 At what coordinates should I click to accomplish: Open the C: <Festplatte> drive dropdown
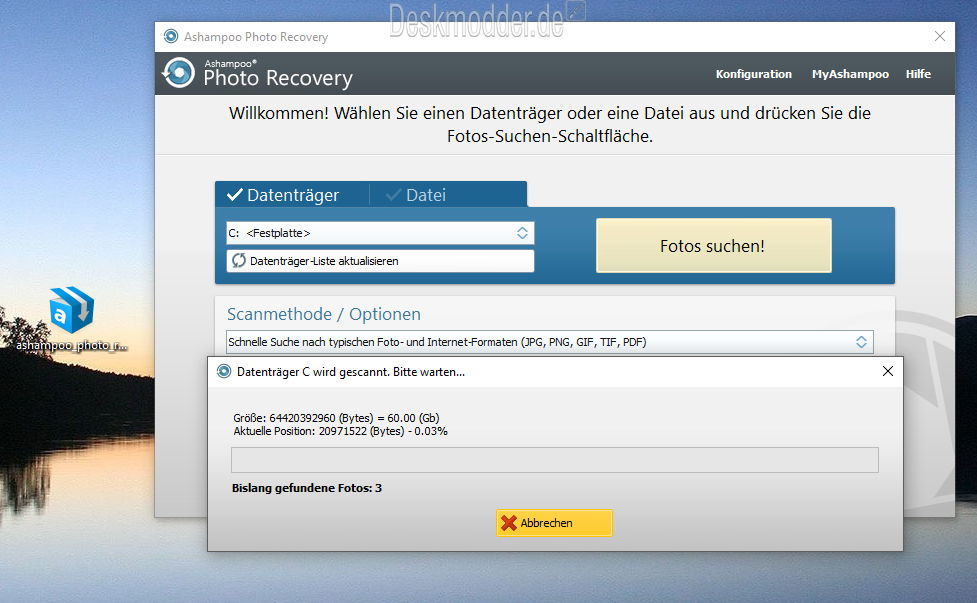click(379, 233)
